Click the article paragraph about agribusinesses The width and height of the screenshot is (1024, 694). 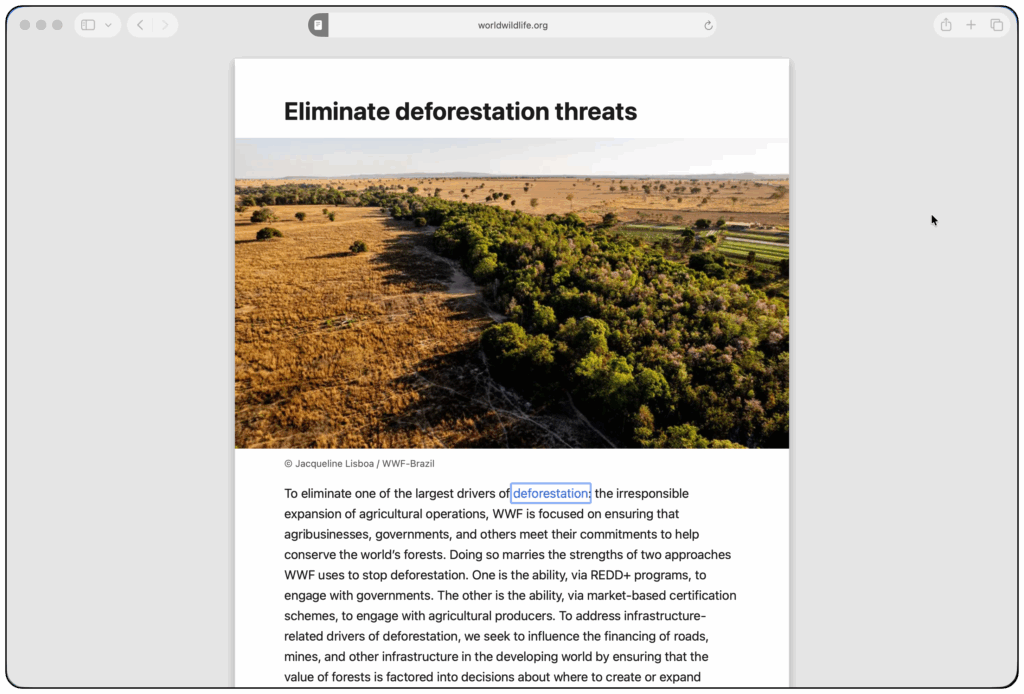(510, 585)
